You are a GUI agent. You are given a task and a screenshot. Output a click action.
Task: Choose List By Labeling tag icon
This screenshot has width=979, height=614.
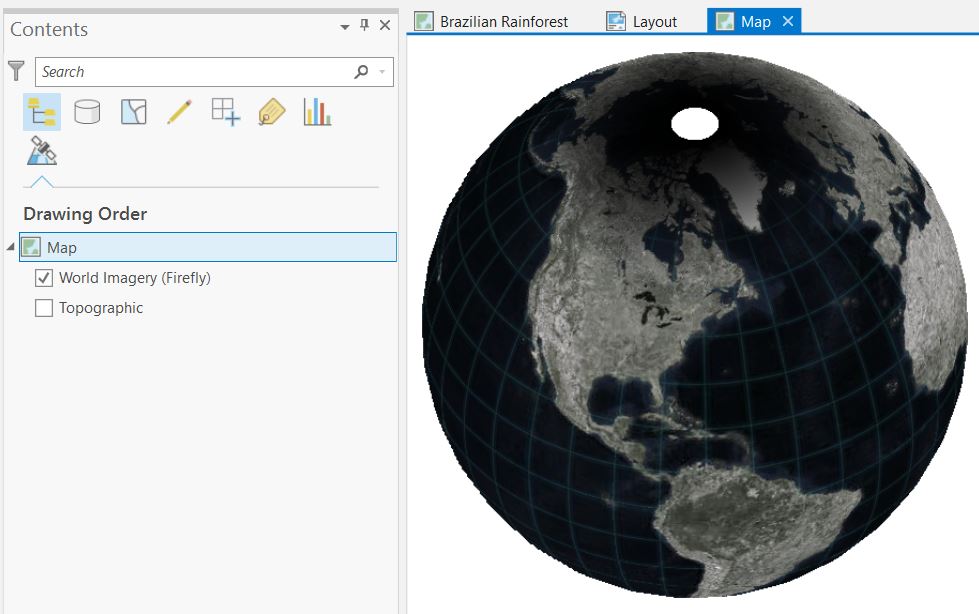(x=272, y=112)
